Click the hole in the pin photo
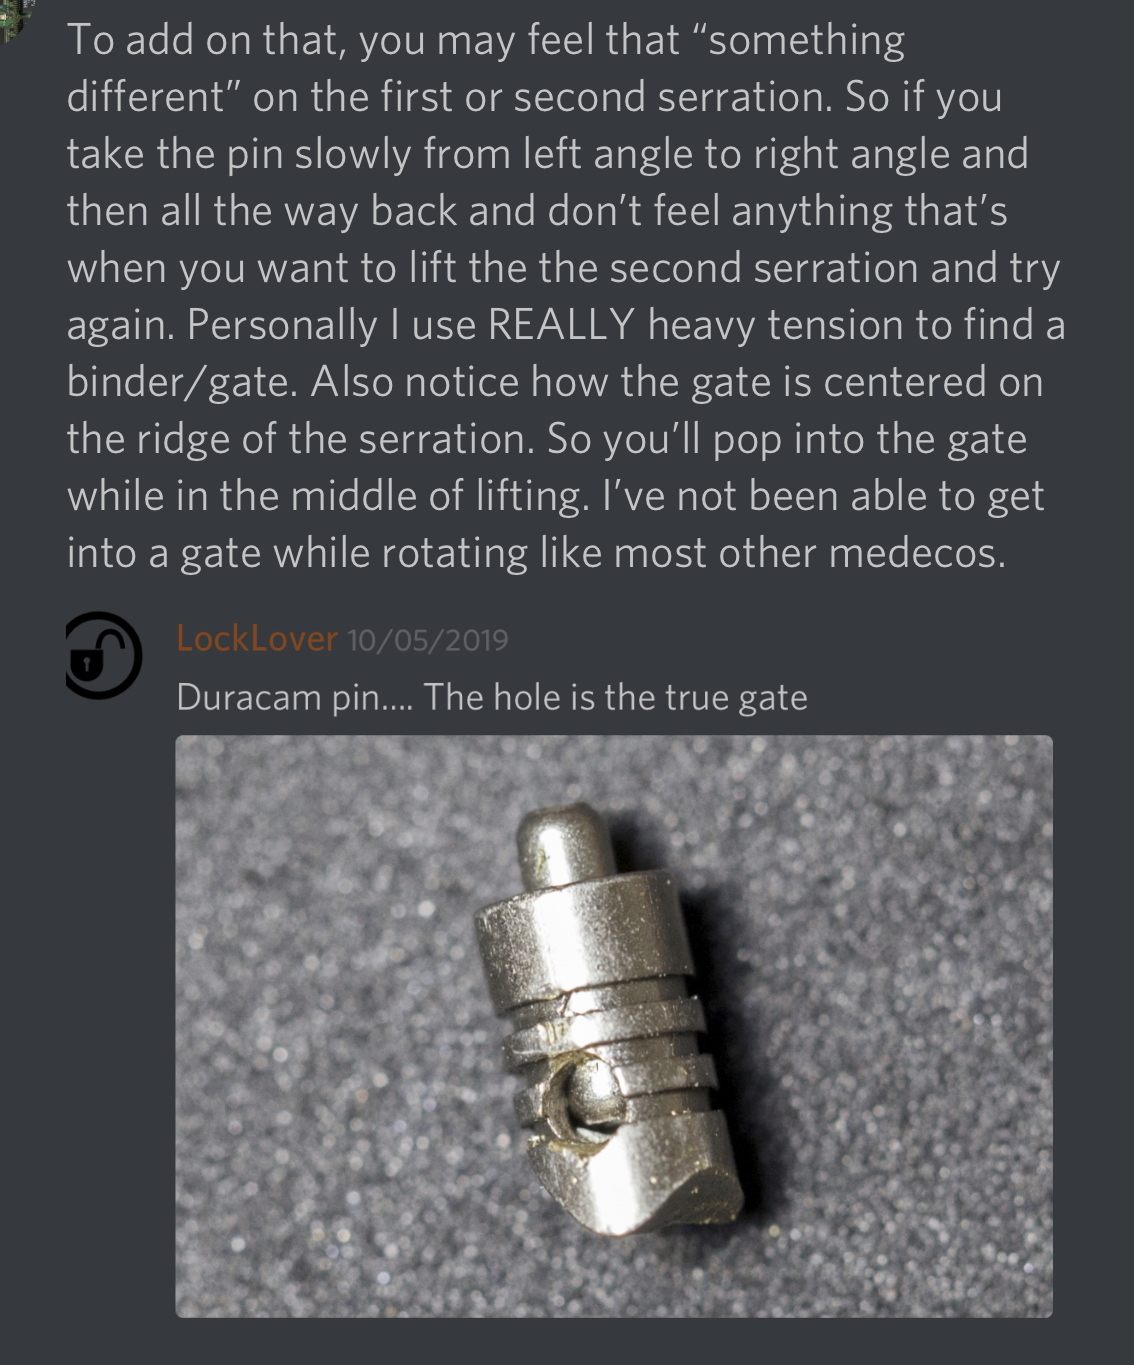The width and height of the screenshot is (1134, 1365). 583,1099
